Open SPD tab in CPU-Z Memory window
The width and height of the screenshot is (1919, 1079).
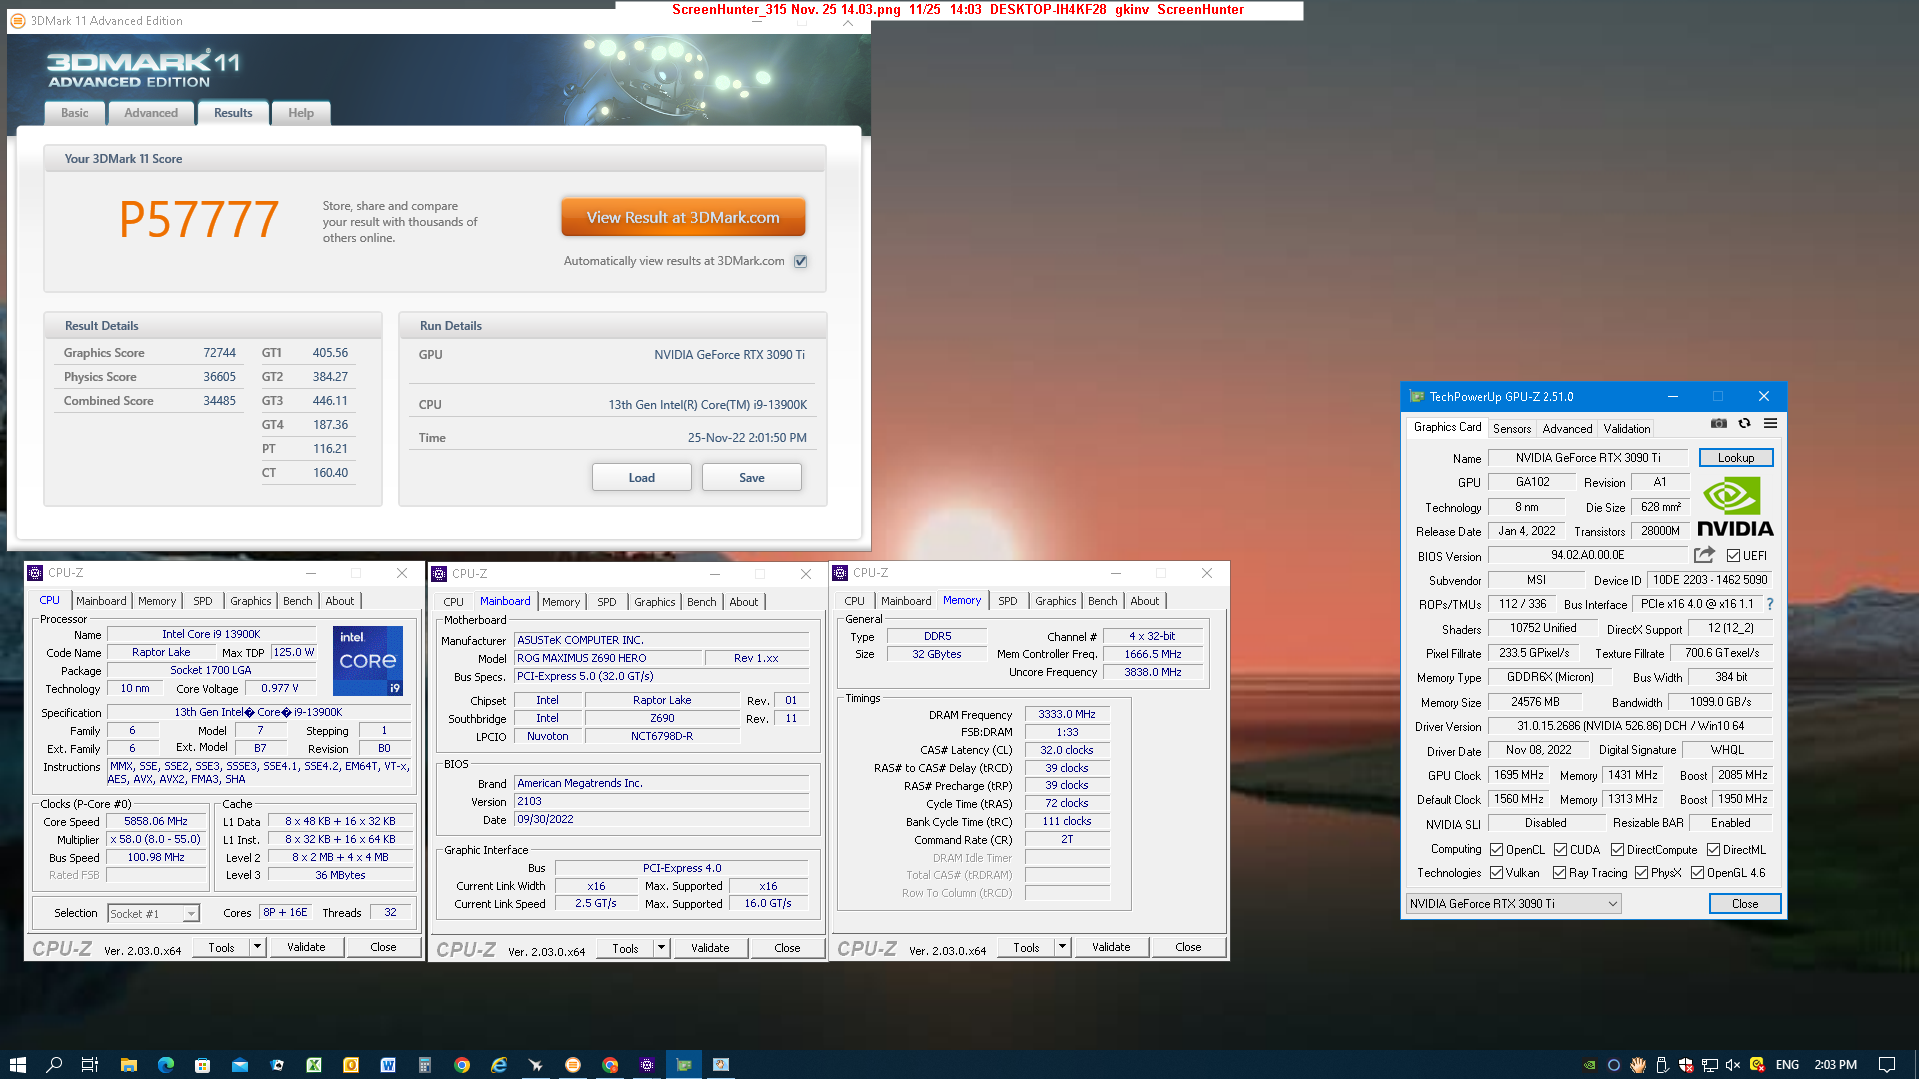(x=1008, y=601)
